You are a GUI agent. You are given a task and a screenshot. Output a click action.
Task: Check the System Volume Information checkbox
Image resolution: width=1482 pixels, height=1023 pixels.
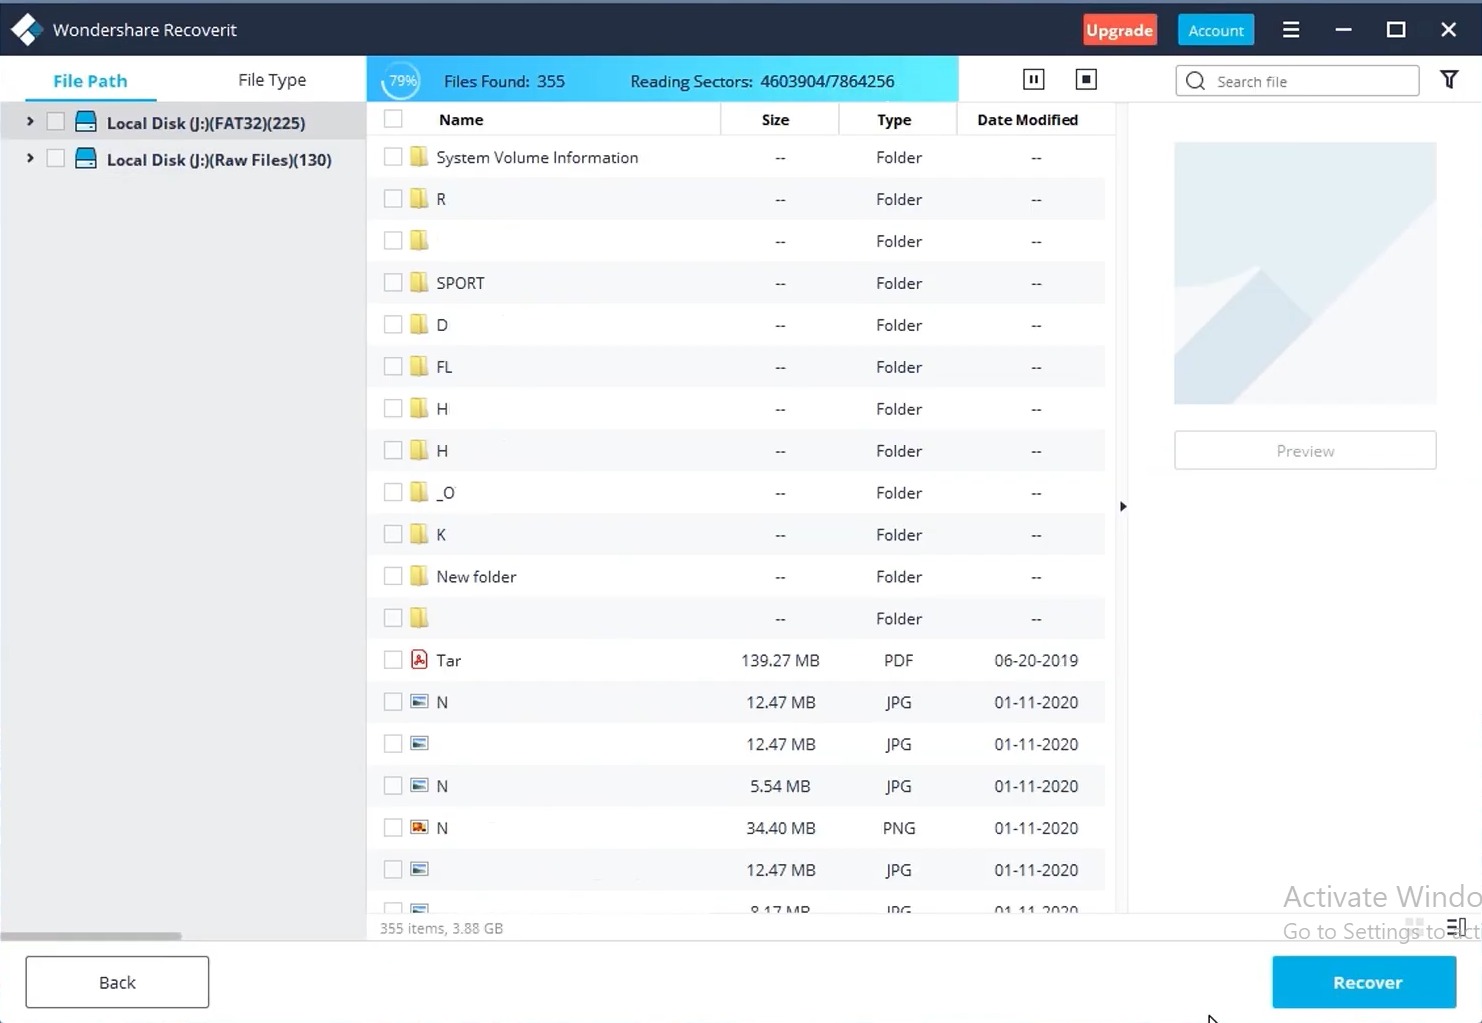393,157
